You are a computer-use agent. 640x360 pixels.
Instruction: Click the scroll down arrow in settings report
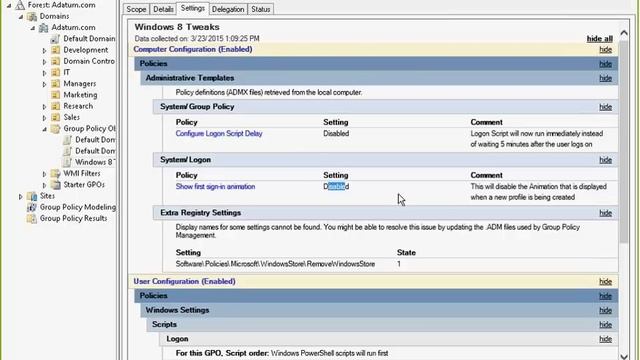pos(624,356)
